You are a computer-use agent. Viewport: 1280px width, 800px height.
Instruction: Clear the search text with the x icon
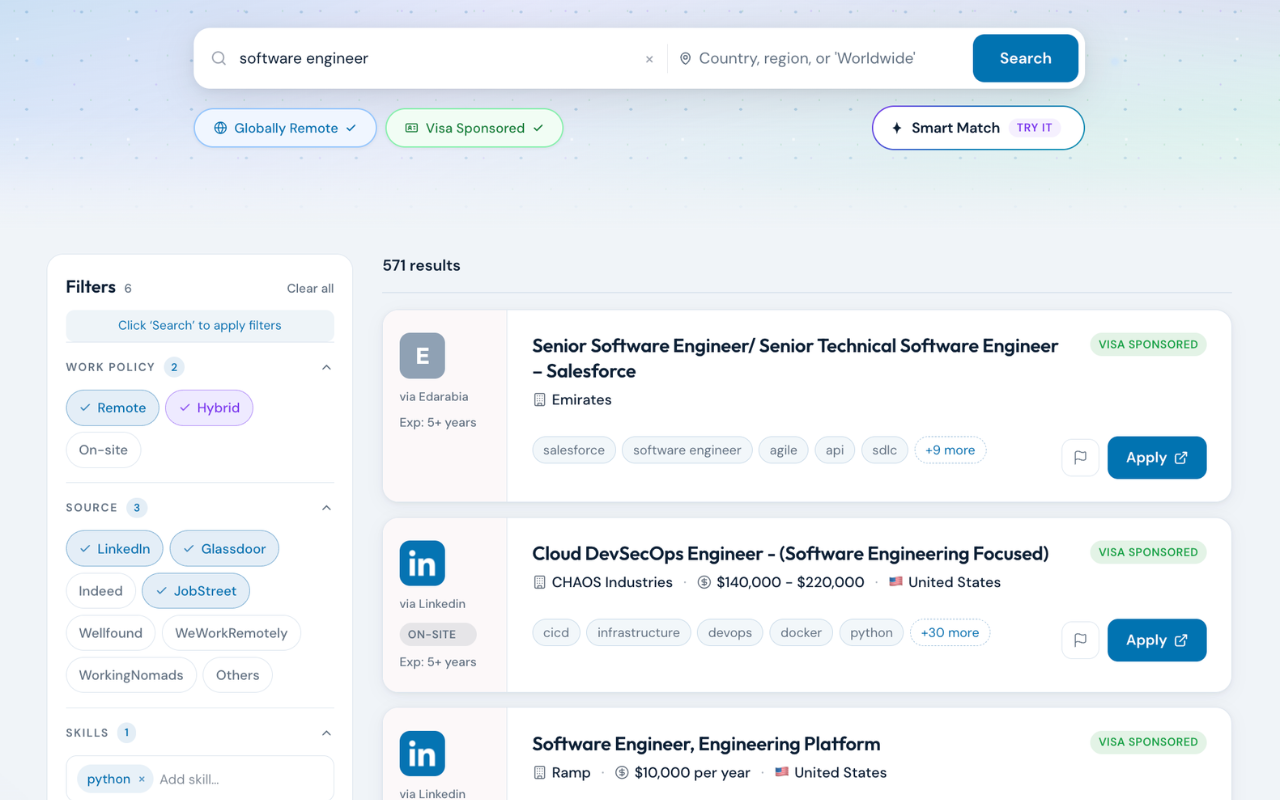point(649,59)
